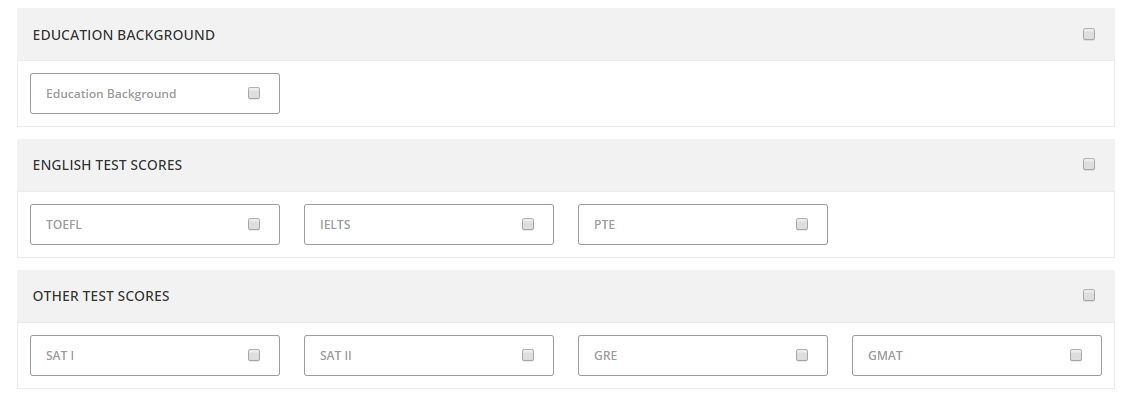This screenshot has width=1125, height=394.
Task: Enable the TOEFL checkbox
Action: point(254,224)
